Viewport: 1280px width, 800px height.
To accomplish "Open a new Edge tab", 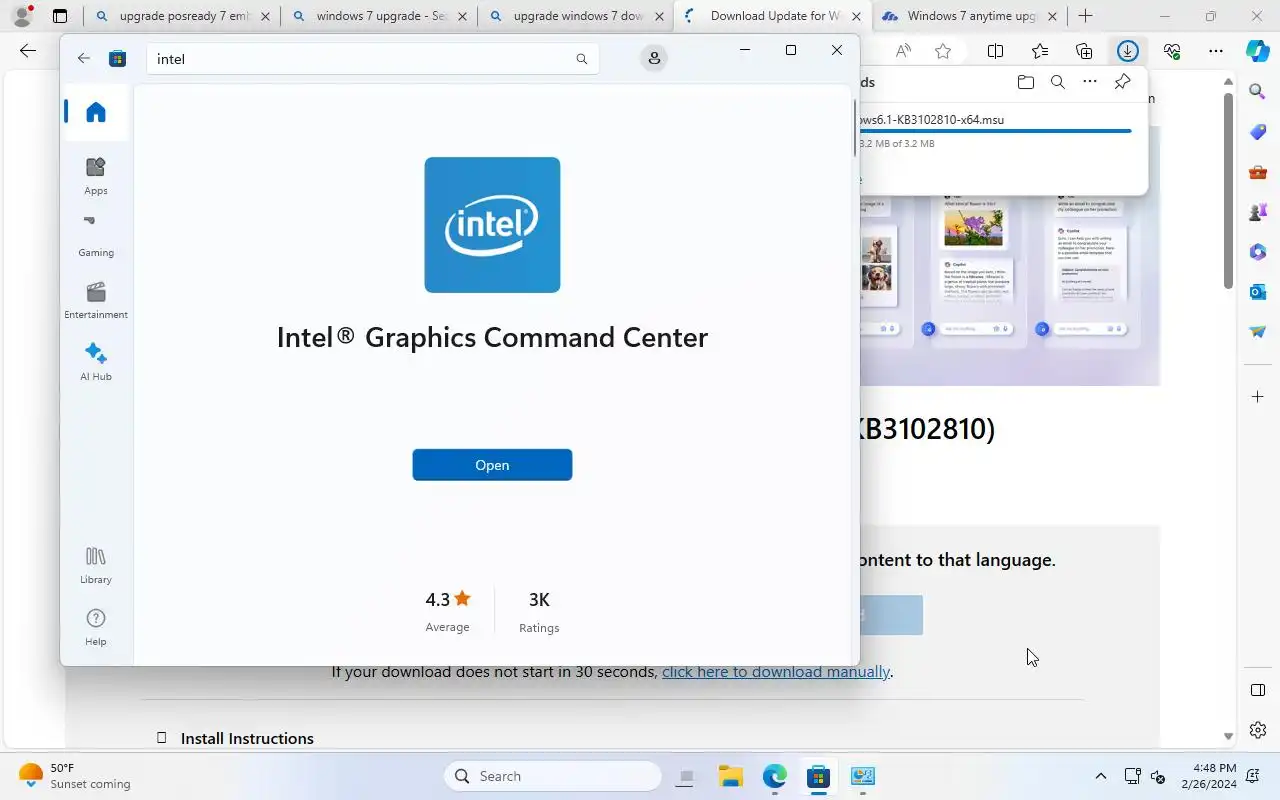I will (1085, 16).
